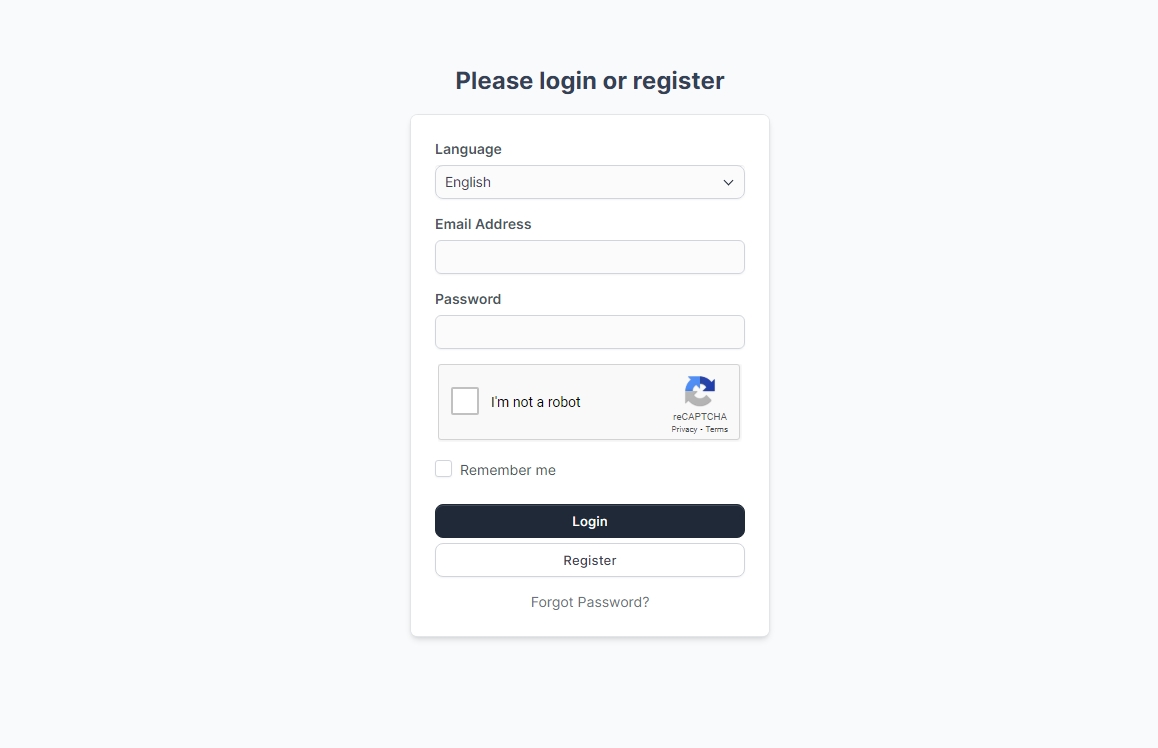Open the Language dropdown showing English

click(x=589, y=182)
